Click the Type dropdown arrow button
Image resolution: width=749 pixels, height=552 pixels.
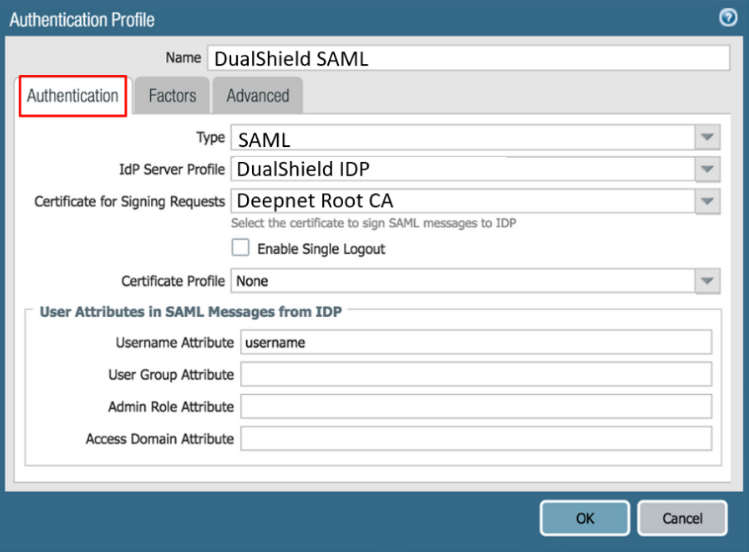click(707, 138)
